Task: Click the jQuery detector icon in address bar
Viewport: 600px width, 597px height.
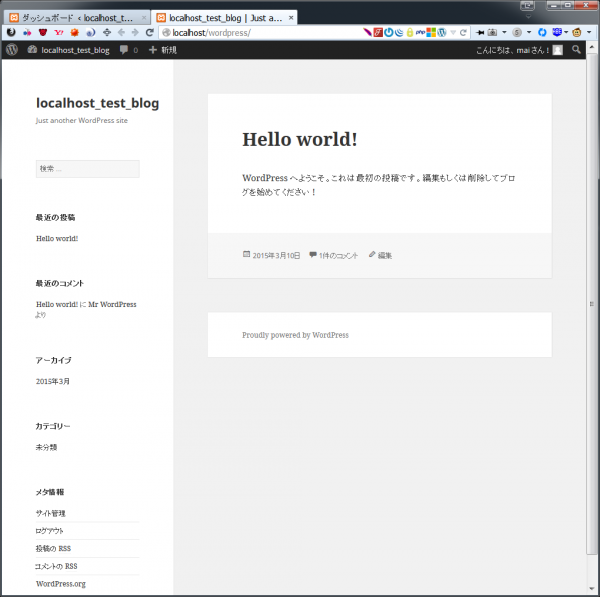Action: tap(399, 33)
